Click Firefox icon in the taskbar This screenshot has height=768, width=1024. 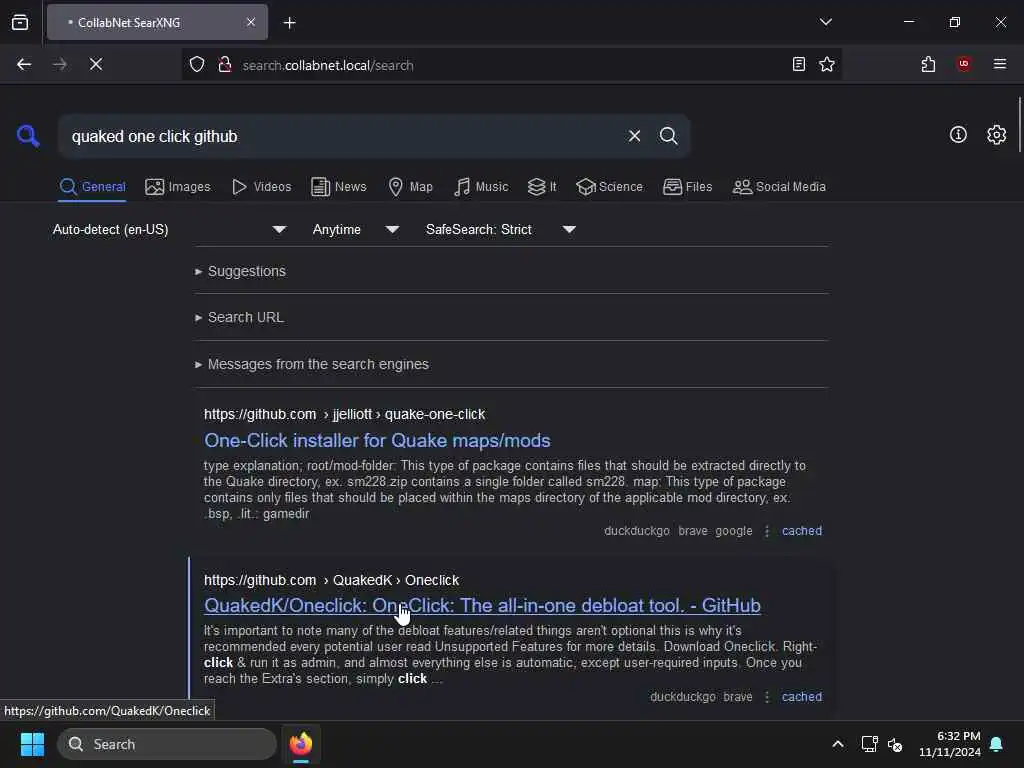pos(301,744)
